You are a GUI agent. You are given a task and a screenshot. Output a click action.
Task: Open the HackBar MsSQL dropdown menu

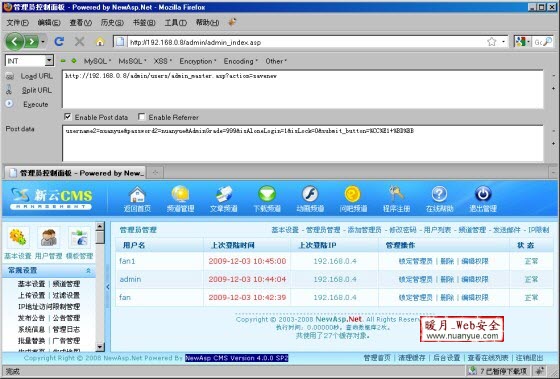tap(132, 61)
